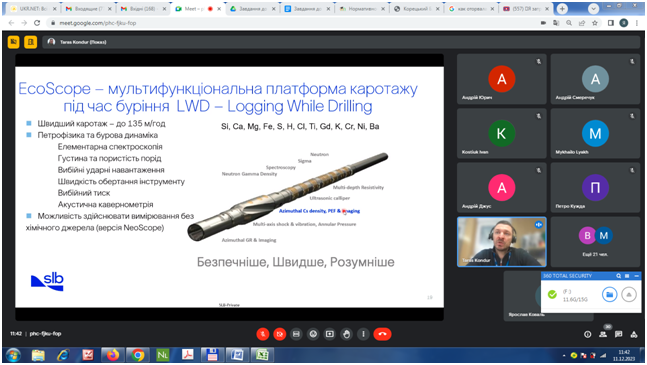Leave the call with red hang-up button
Viewport: 647px width, 365px height.
tap(383, 334)
